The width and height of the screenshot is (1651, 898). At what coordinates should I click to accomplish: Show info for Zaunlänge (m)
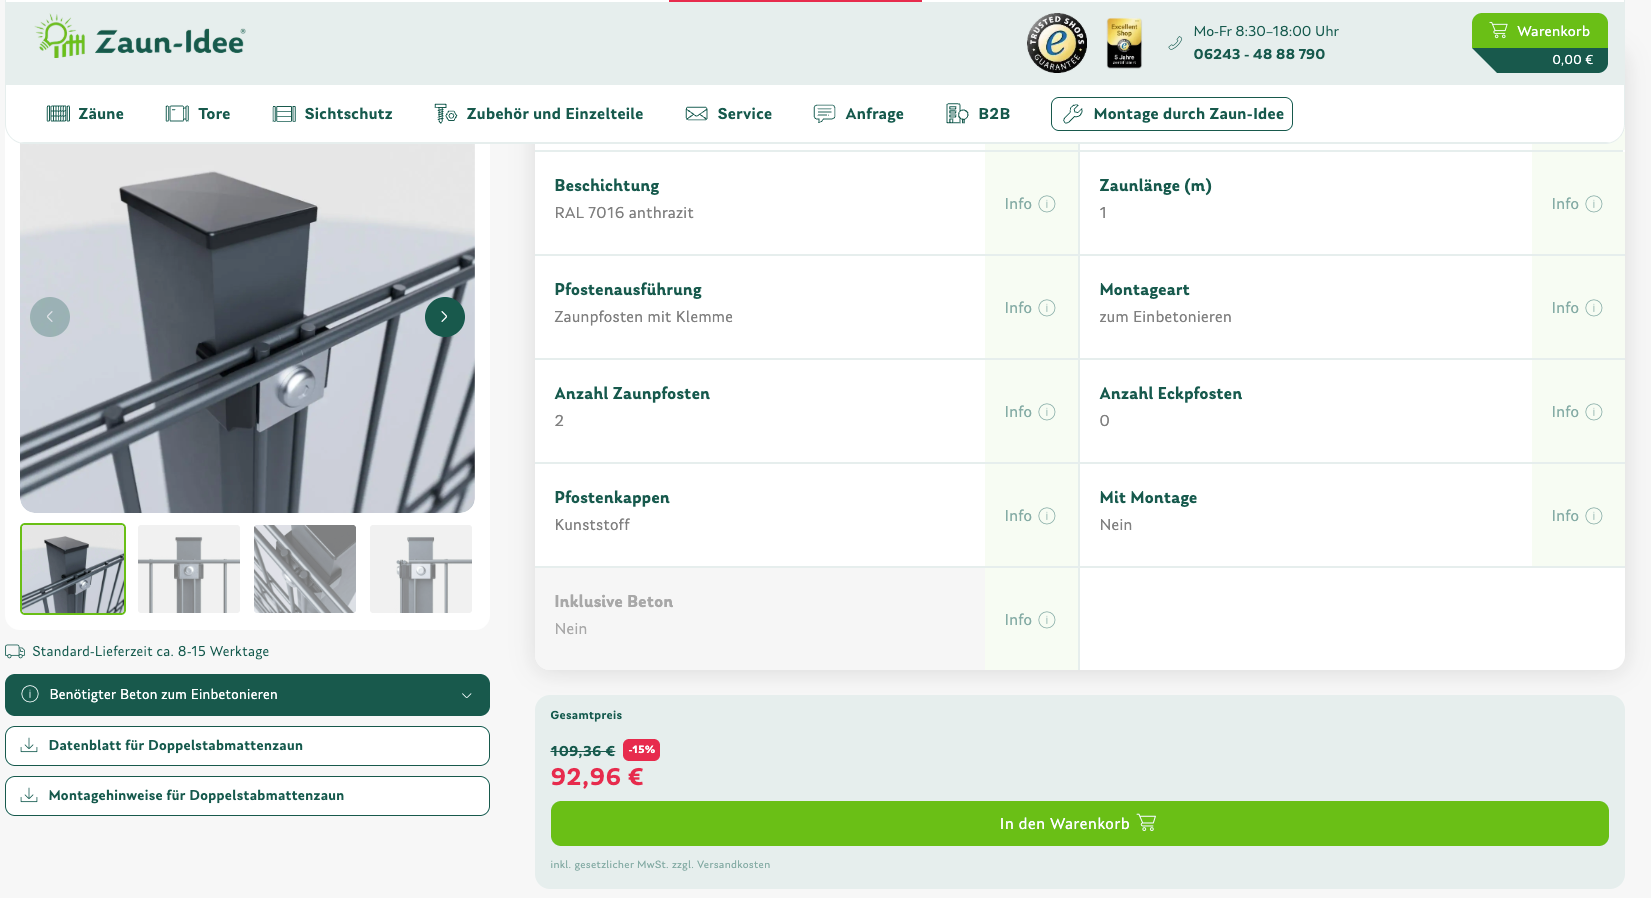pyautogui.click(x=1576, y=204)
